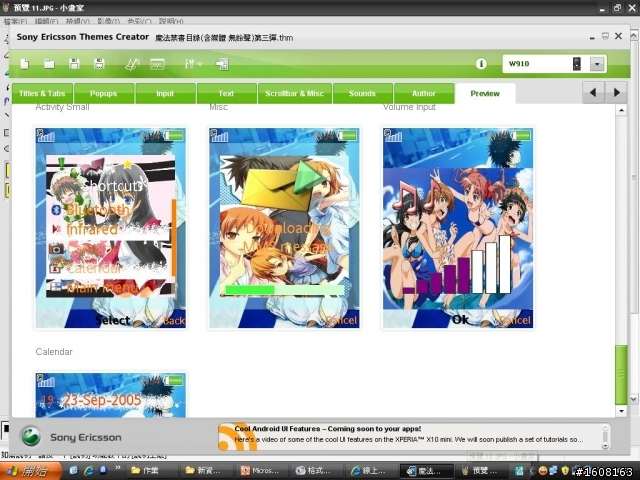640x480 pixels.
Task: Click the Misc downloading preview thumbnail
Action: (x=284, y=228)
